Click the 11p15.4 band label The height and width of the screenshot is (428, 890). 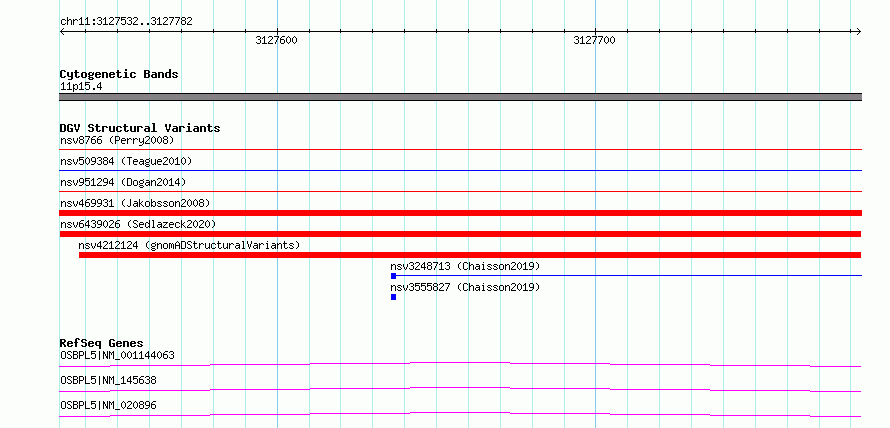click(81, 87)
